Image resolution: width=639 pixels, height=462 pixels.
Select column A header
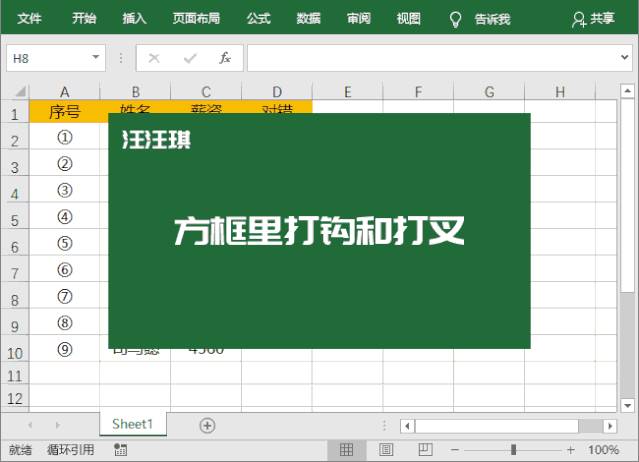pyautogui.click(x=64, y=92)
